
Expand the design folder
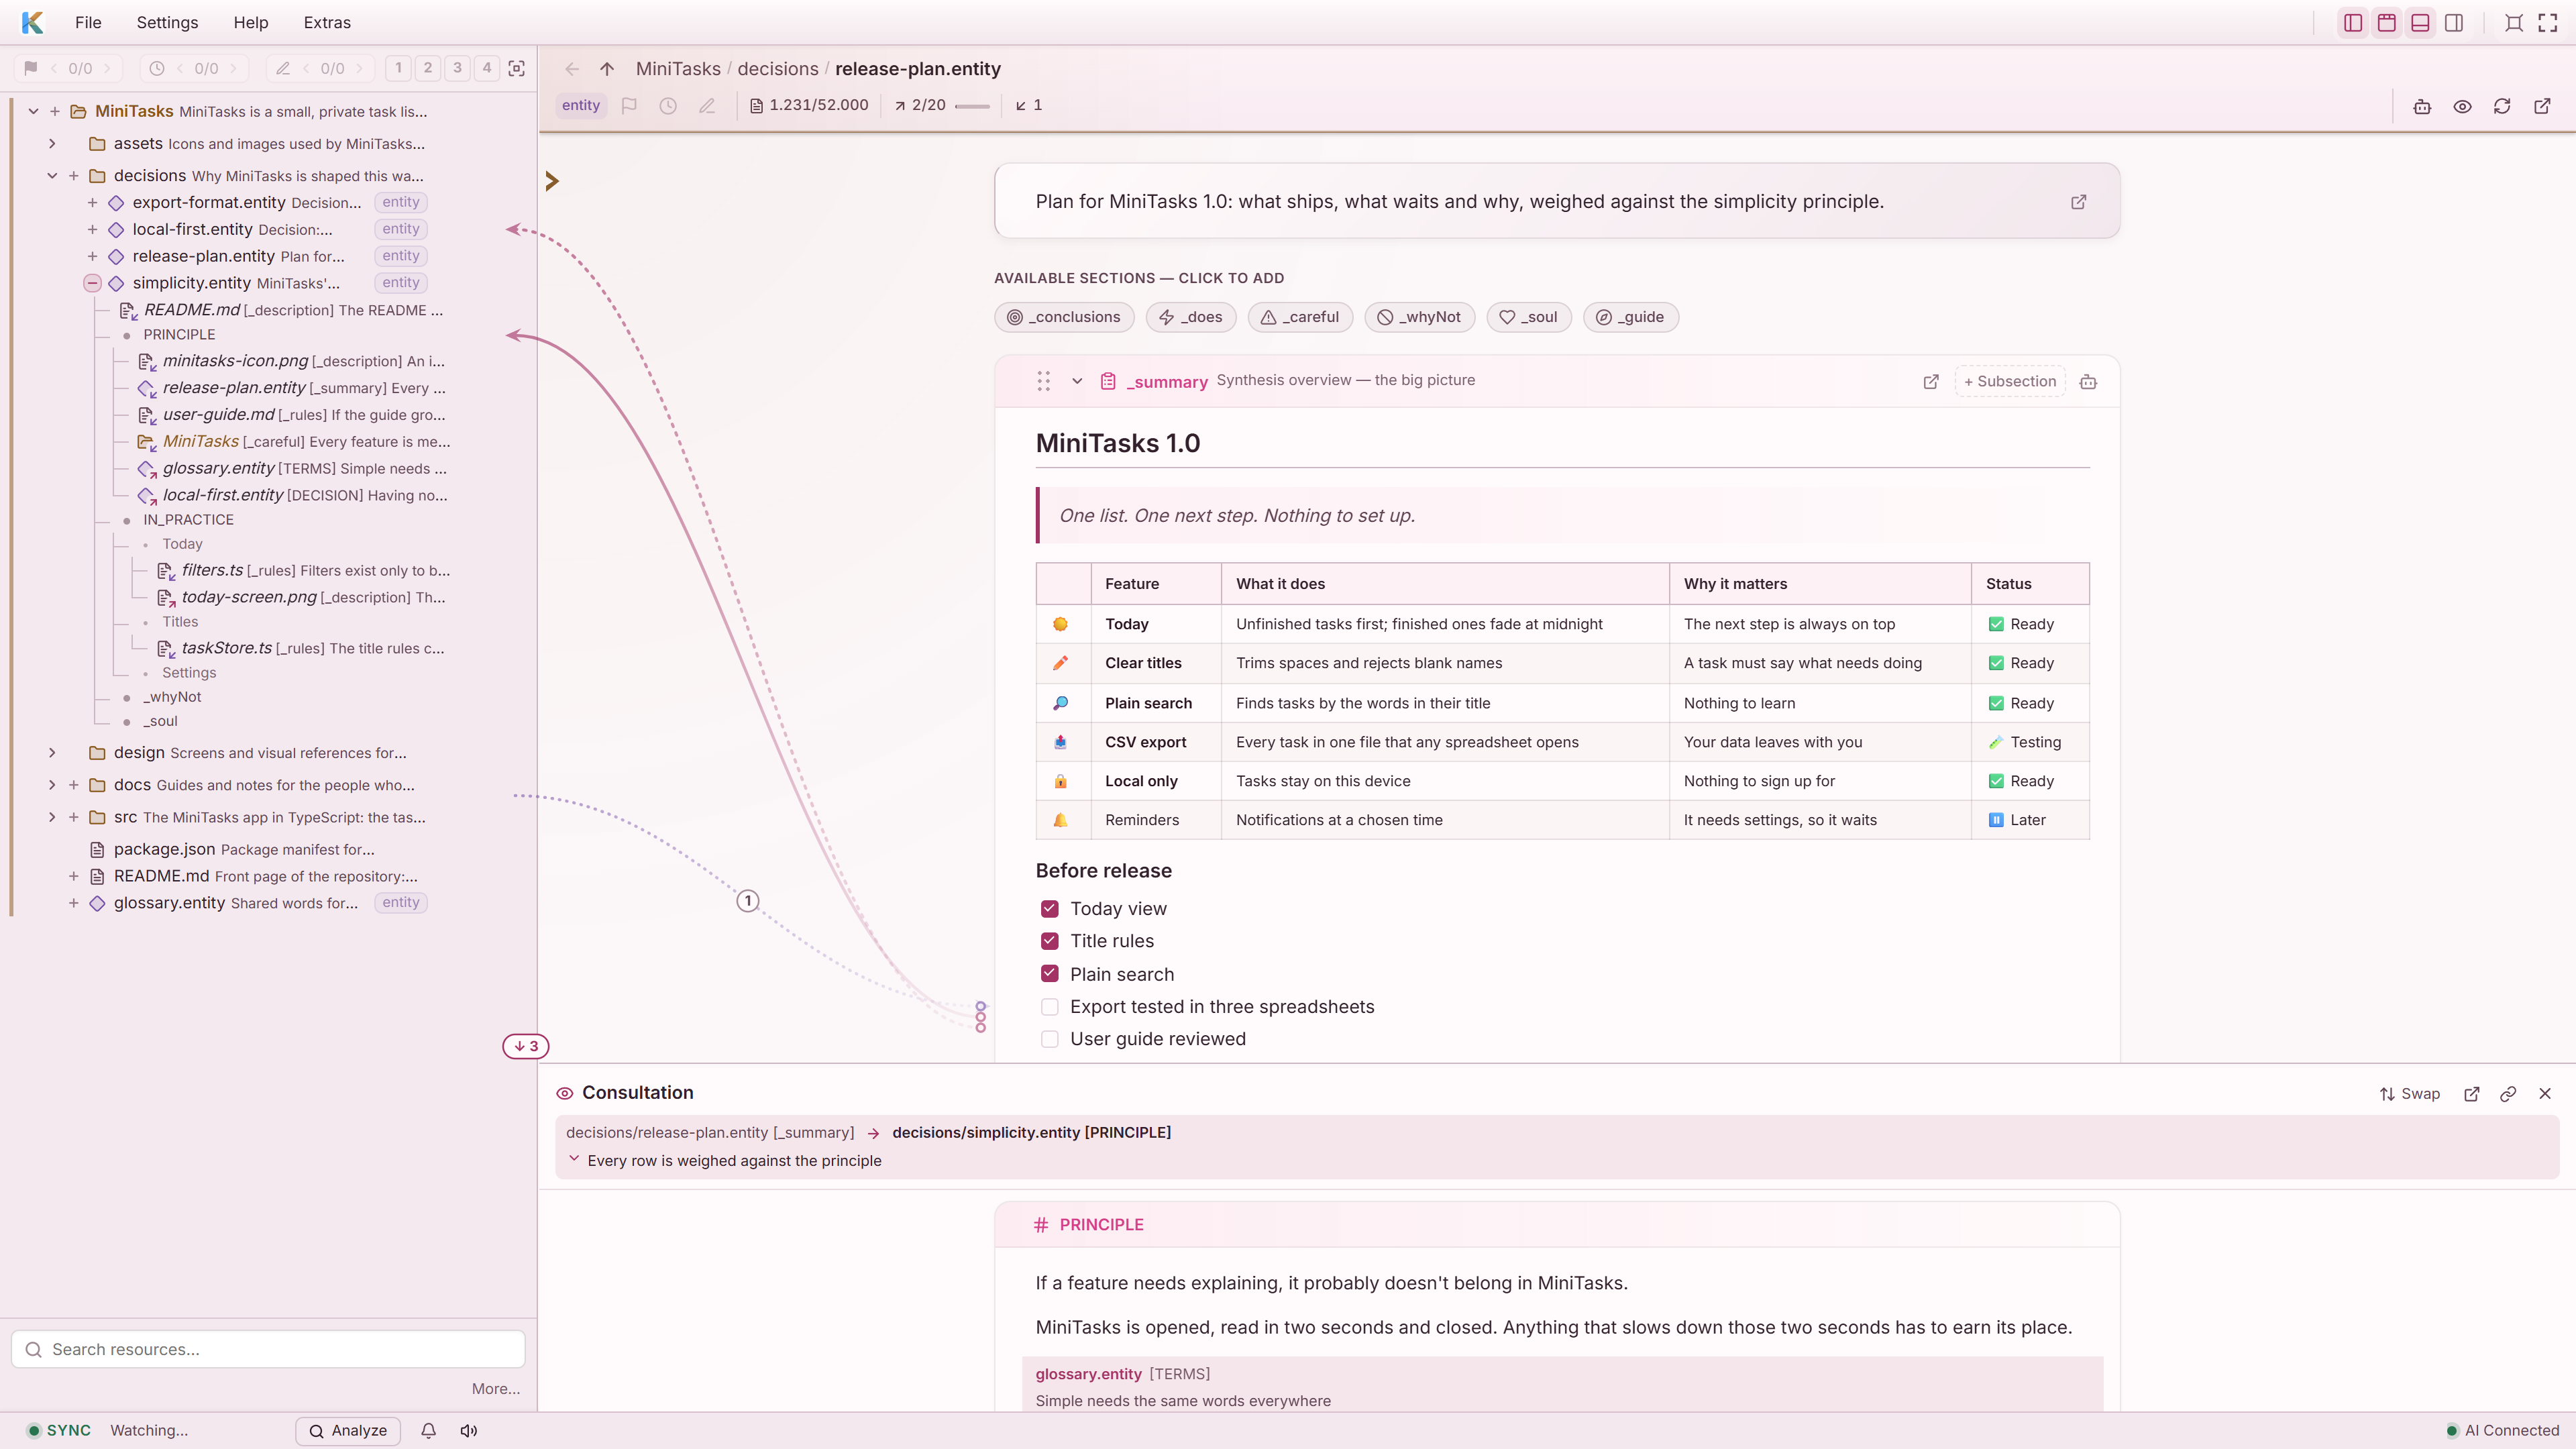pos(52,753)
